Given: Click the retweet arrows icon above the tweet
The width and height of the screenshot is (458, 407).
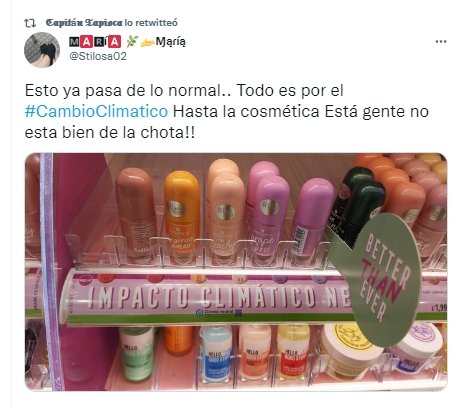Looking at the screenshot, I should 30,23.
